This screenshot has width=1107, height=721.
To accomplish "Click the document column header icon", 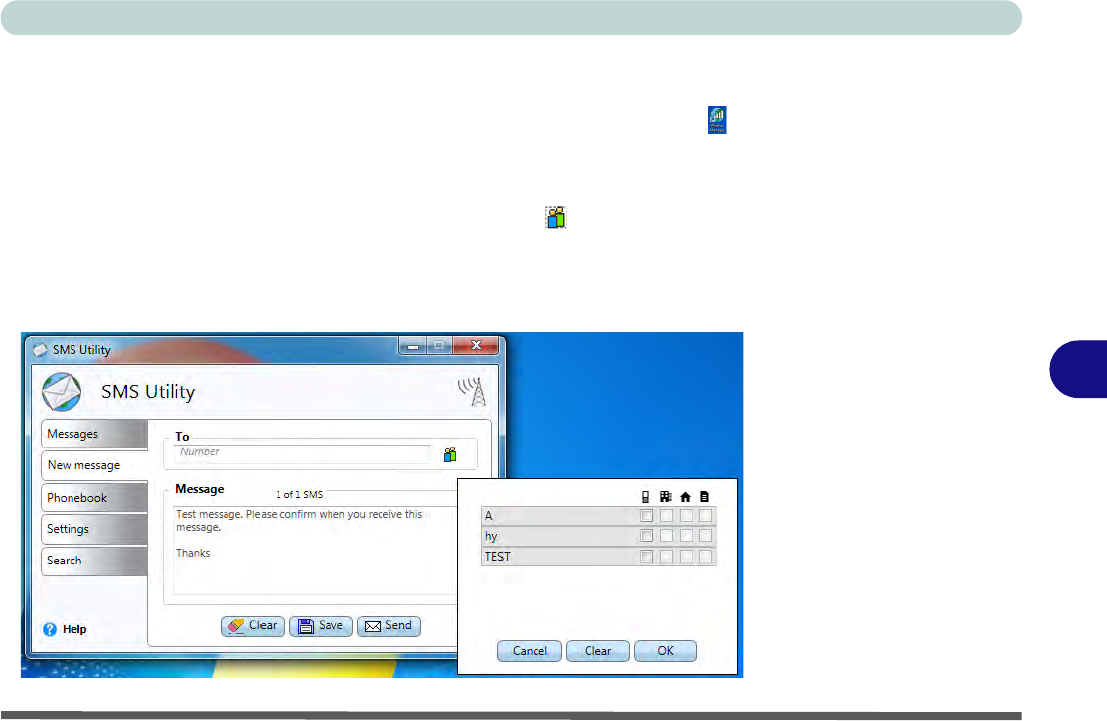I will [x=705, y=495].
